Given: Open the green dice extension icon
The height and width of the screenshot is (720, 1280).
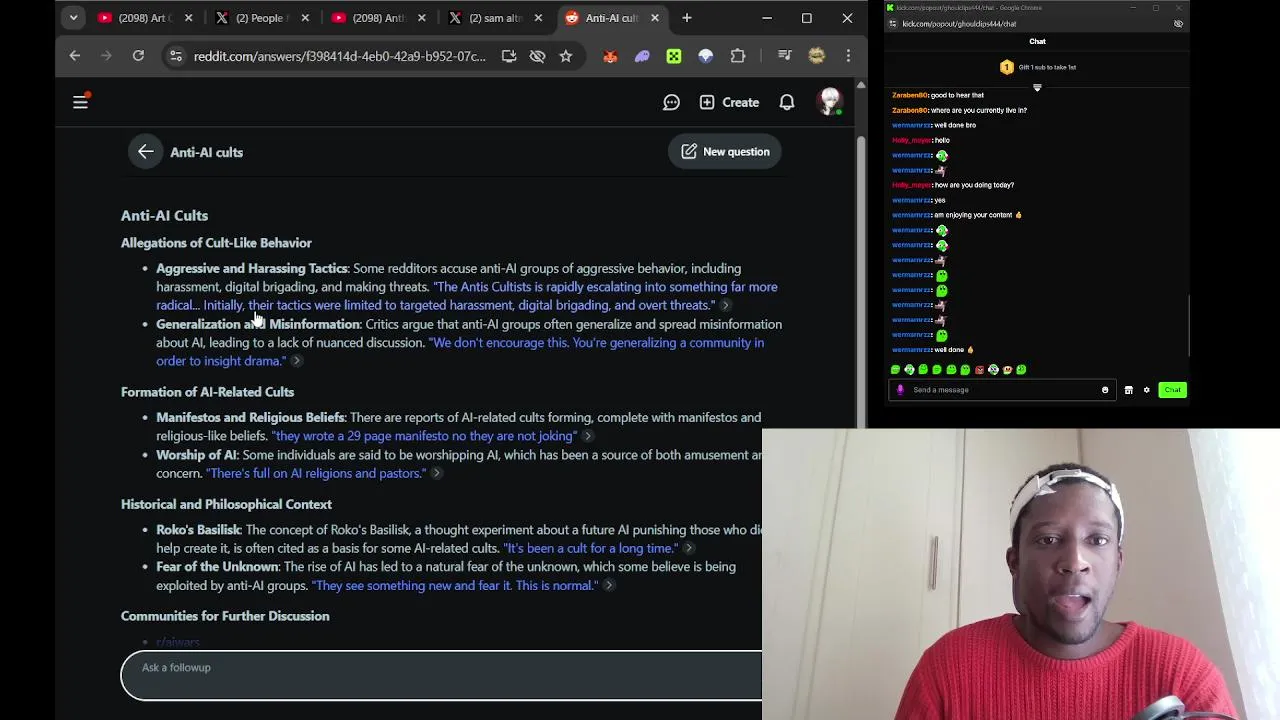Looking at the screenshot, I should point(674,56).
